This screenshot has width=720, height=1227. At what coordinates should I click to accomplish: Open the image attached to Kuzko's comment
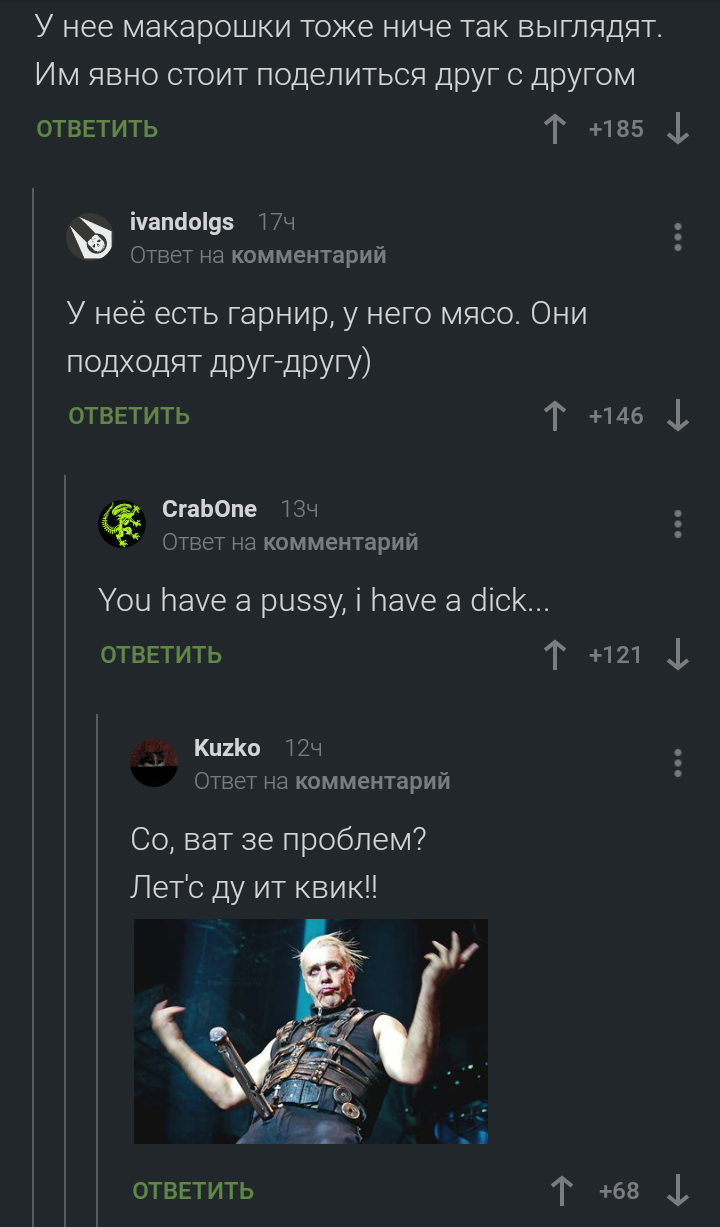click(311, 1031)
